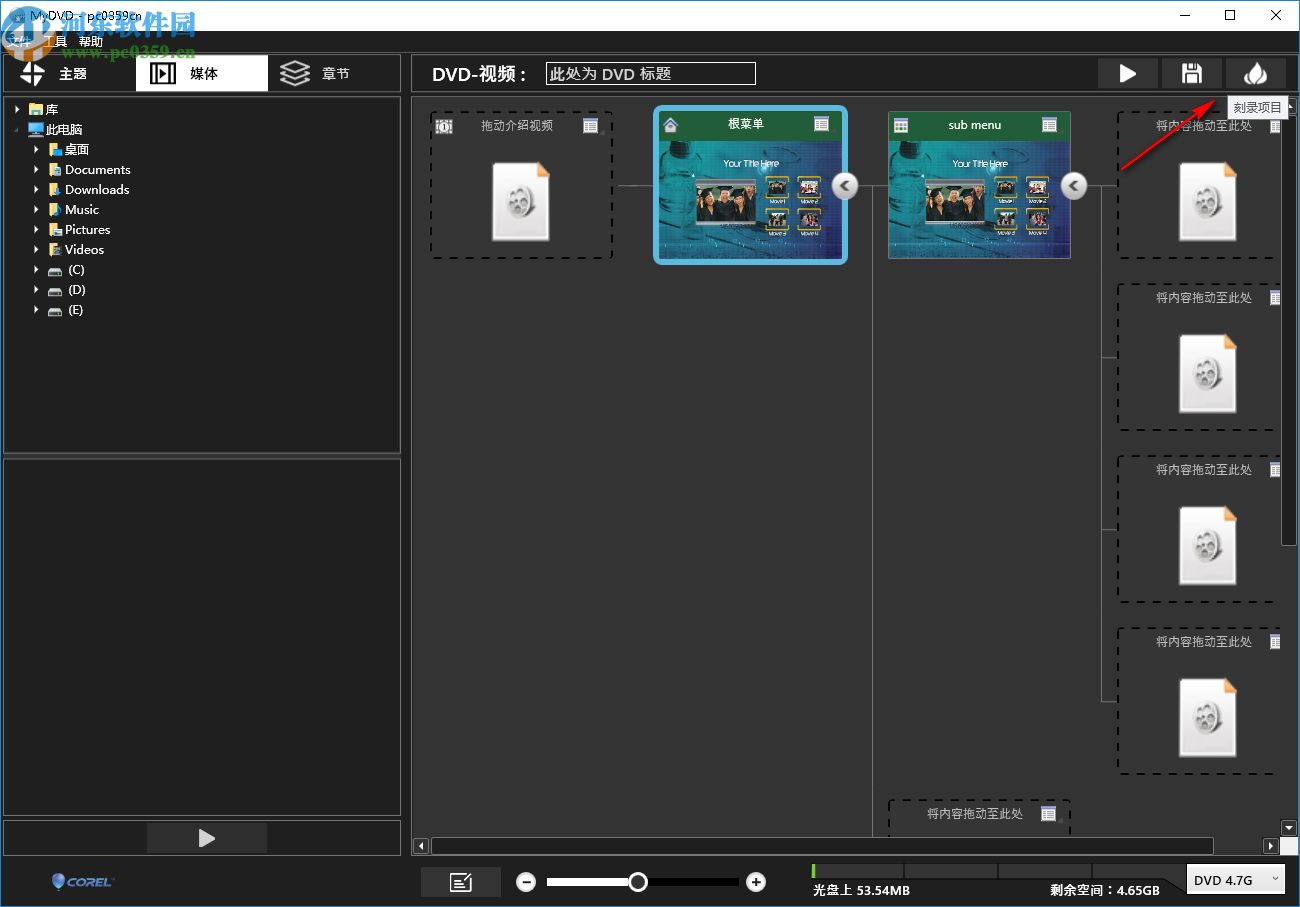The width and height of the screenshot is (1300, 907).
Task: Expand the Pictures folder
Action: 36,229
